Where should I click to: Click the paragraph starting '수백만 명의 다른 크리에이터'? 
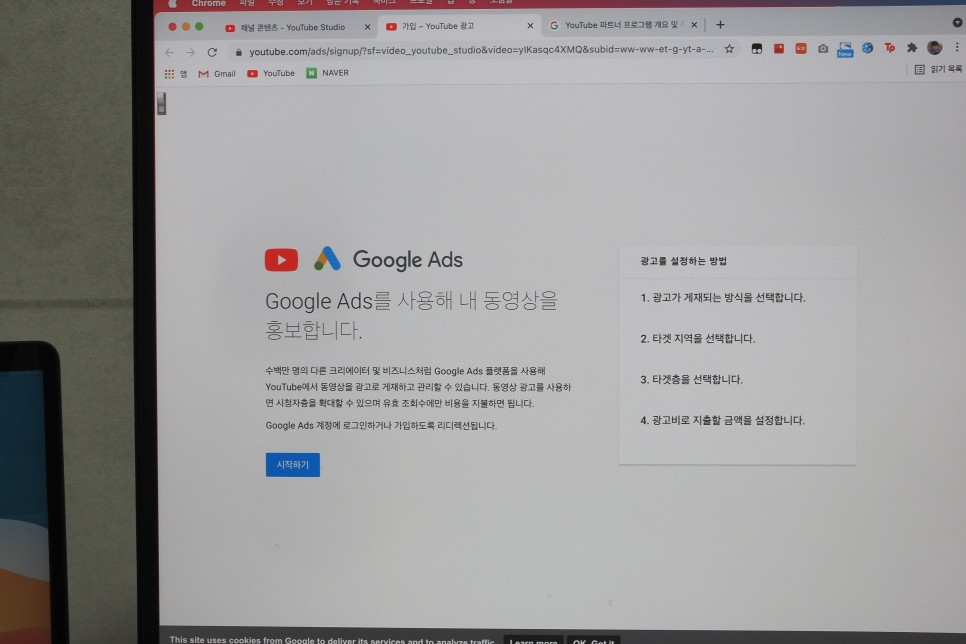tap(418, 387)
